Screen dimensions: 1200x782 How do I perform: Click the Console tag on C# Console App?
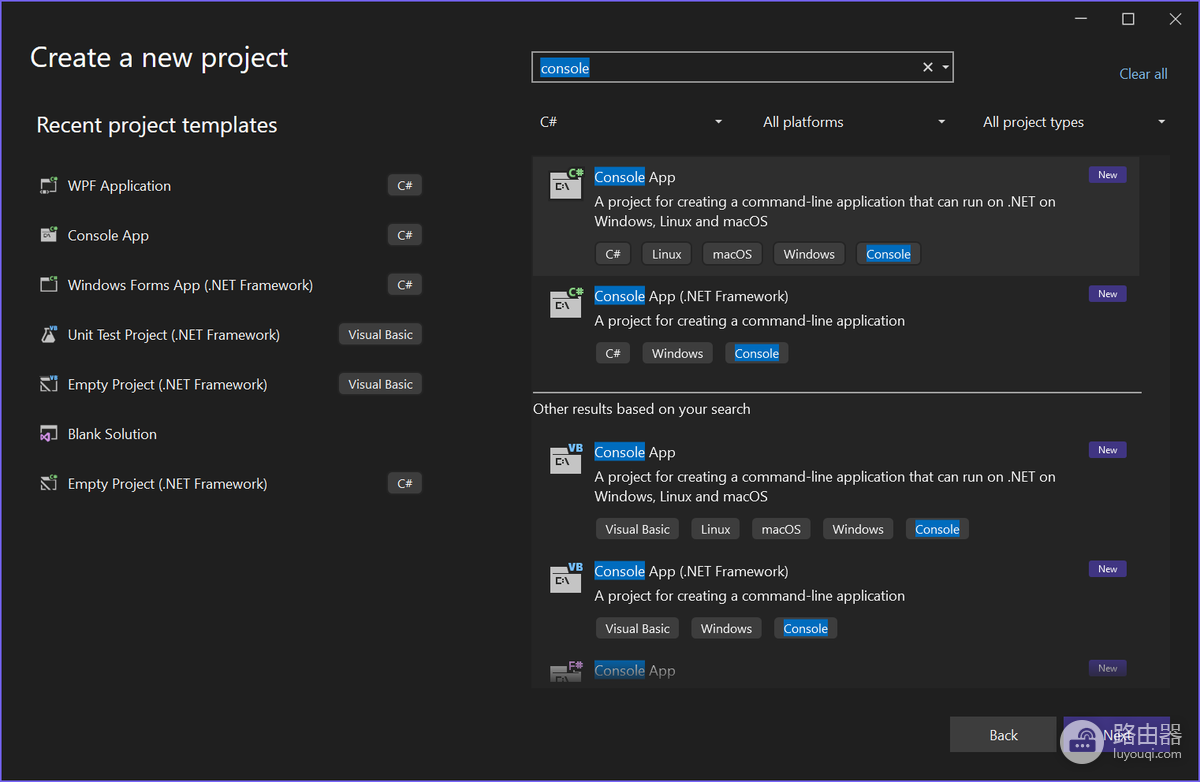(x=888, y=254)
